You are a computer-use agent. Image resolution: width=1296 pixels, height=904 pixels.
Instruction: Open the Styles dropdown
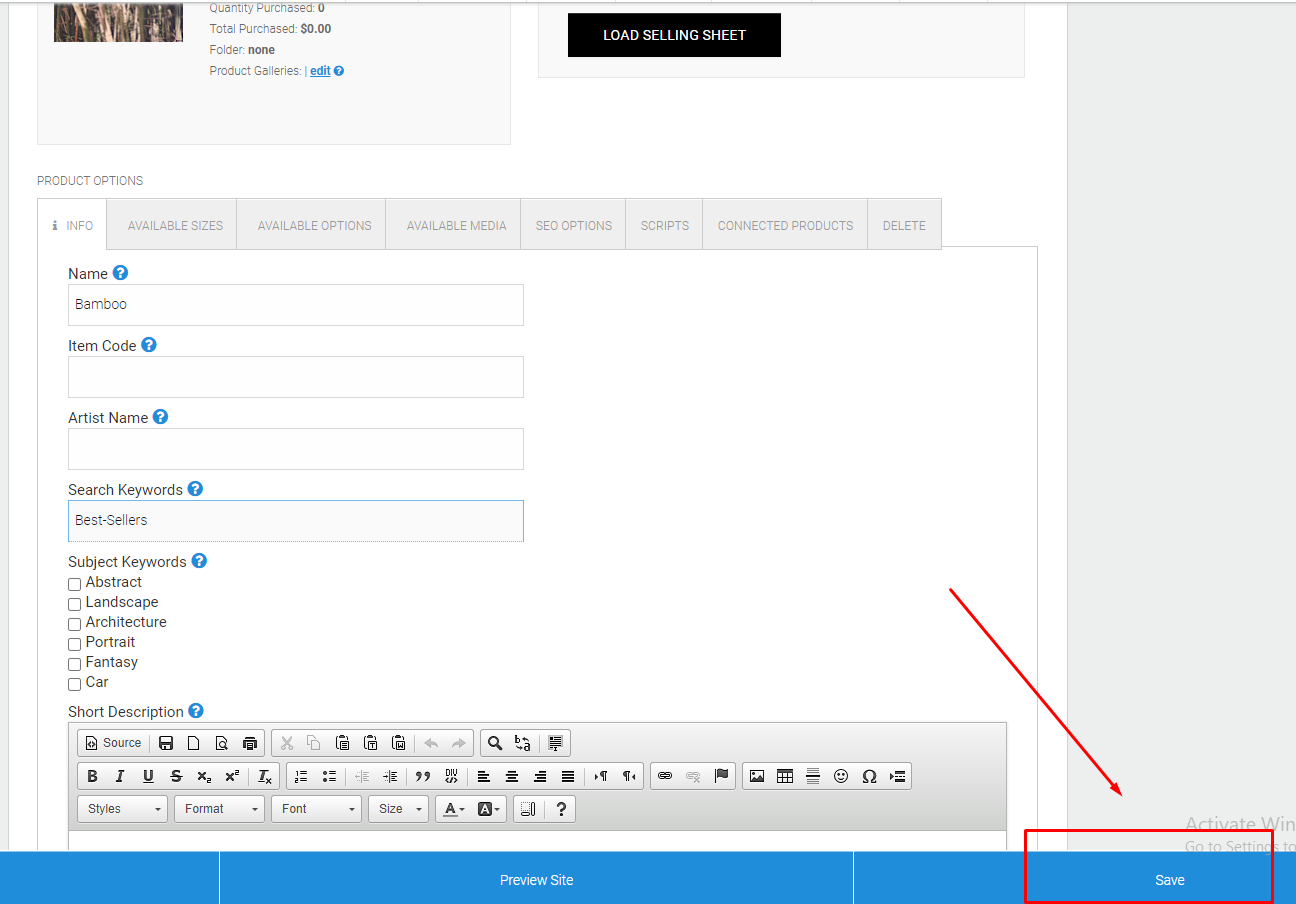[x=123, y=809]
